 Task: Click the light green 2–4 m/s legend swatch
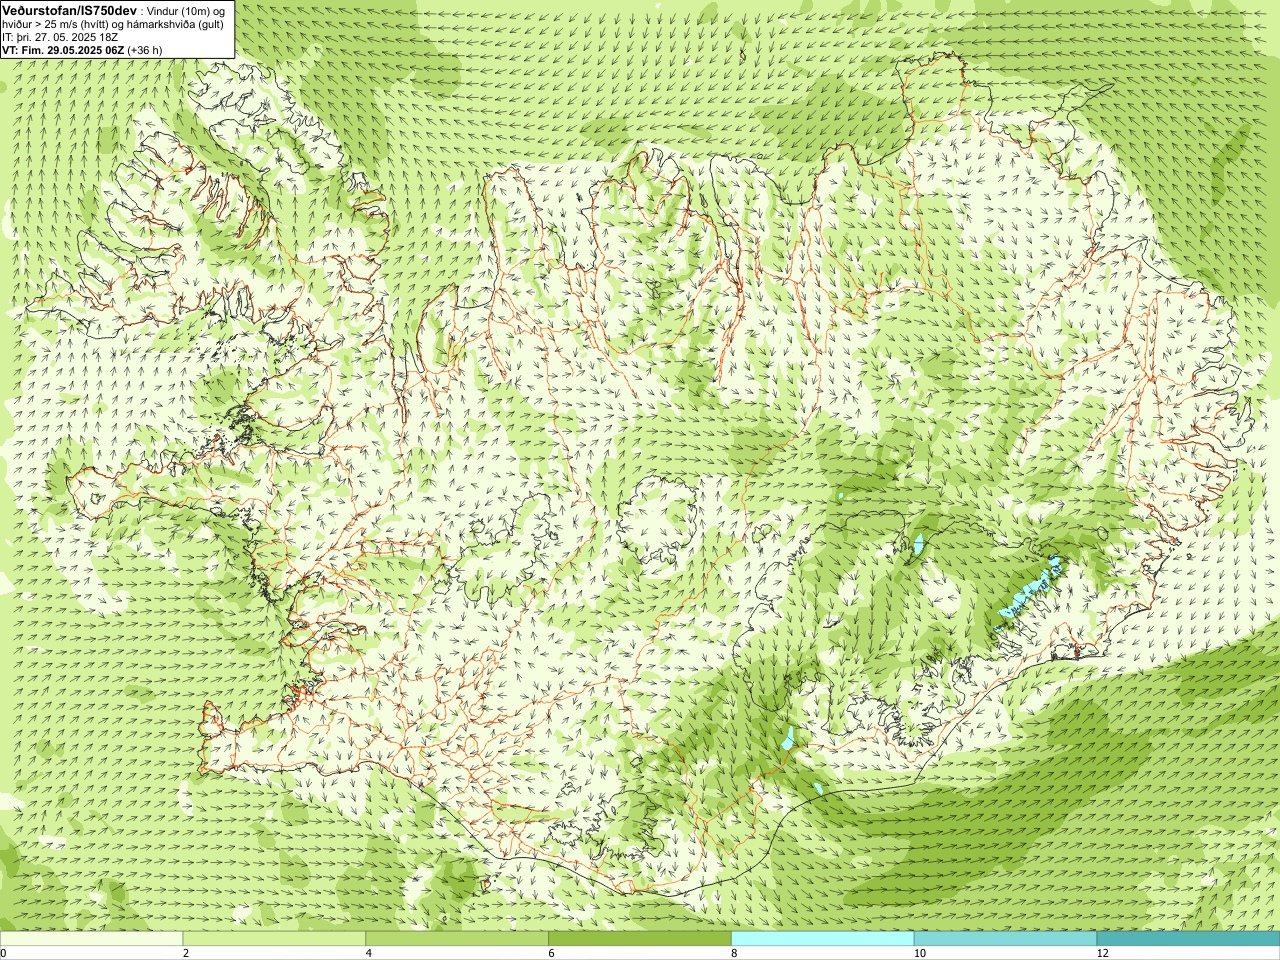click(x=274, y=939)
